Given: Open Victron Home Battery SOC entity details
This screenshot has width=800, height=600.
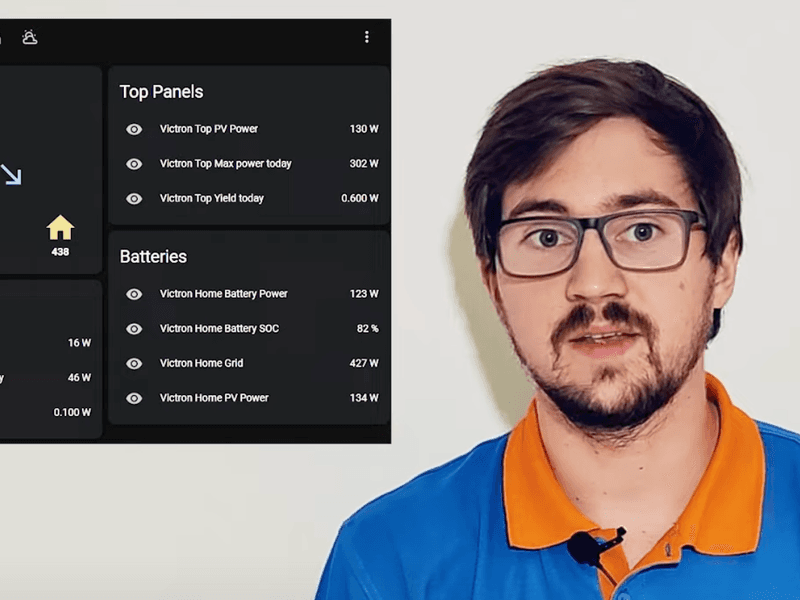Looking at the screenshot, I should (x=249, y=329).
